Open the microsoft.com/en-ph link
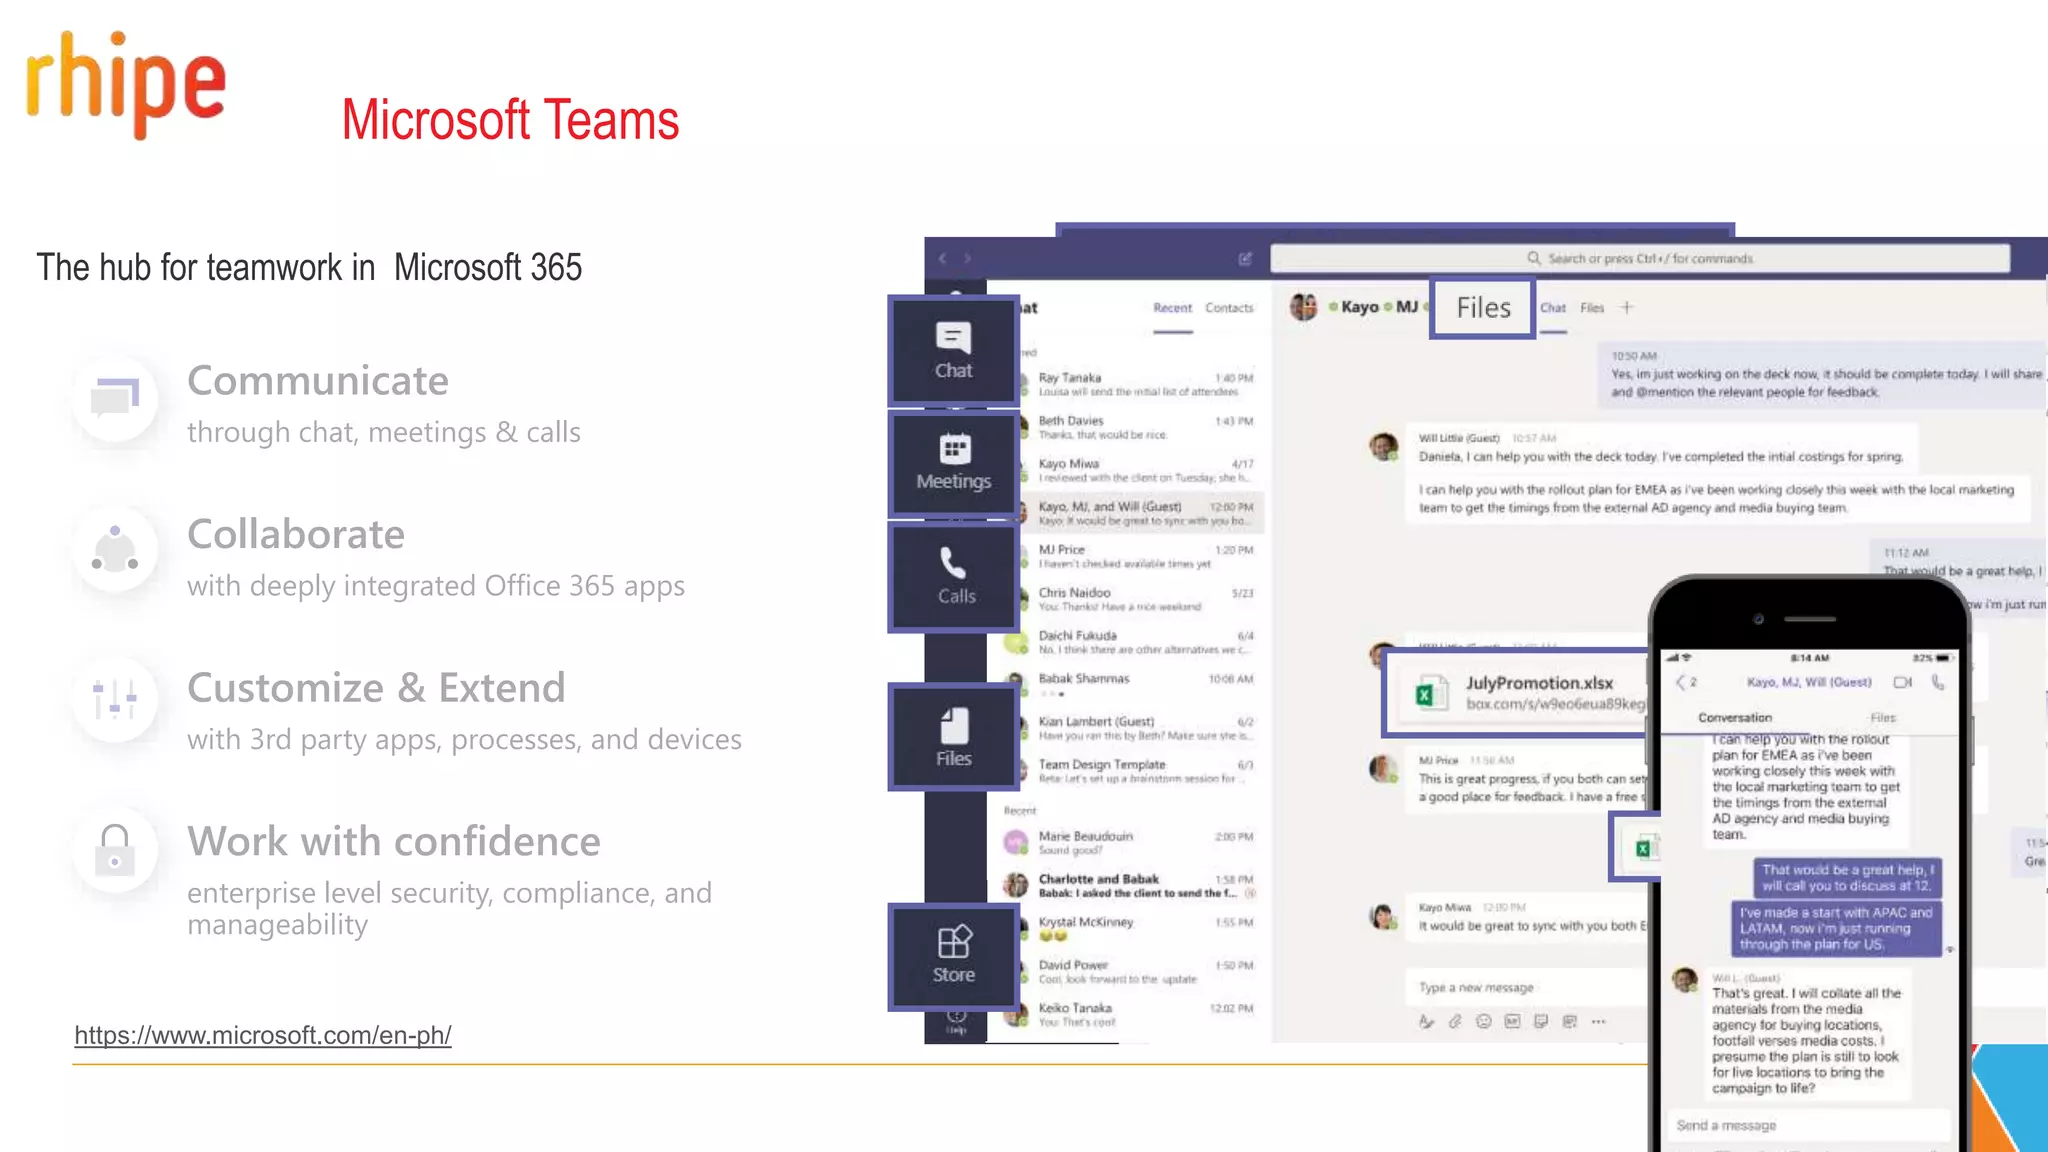The width and height of the screenshot is (2048, 1152). click(x=263, y=1035)
